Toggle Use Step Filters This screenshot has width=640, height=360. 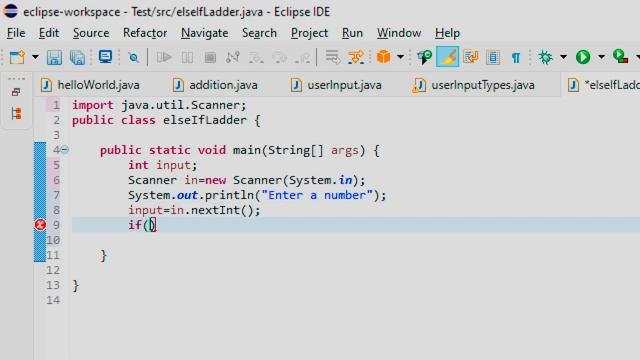coord(356,57)
